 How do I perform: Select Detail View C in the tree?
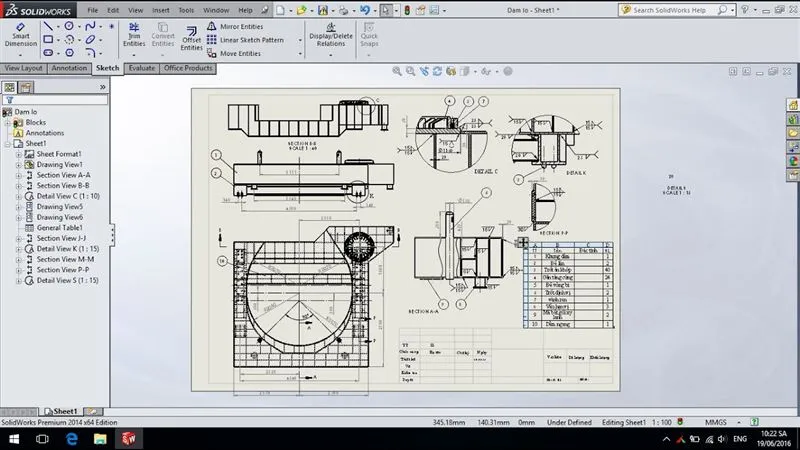[x=72, y=196]
